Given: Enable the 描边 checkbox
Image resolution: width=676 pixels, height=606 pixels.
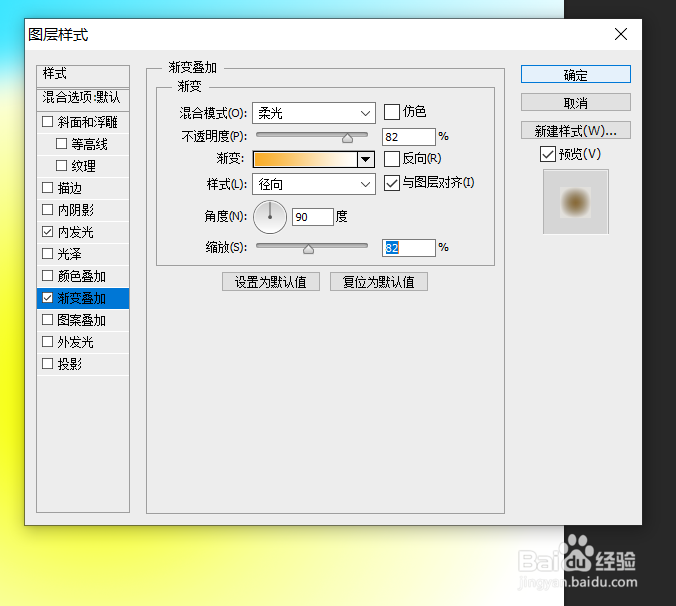Looking at the screenshot, I should pos(47,187).
